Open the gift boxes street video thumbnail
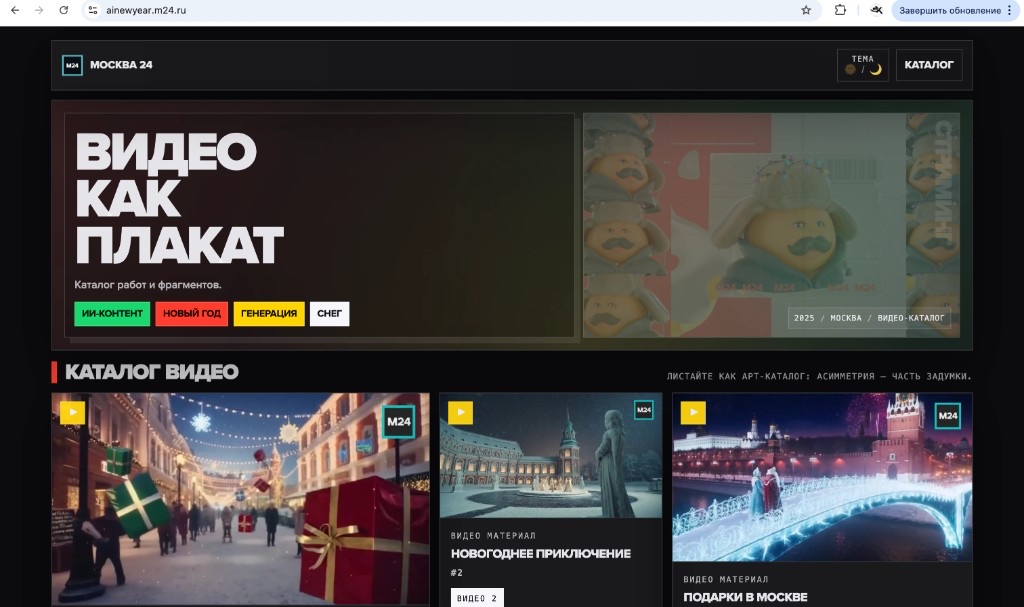1024x607 pixels. pyautogui.click(x=240, y=499)
